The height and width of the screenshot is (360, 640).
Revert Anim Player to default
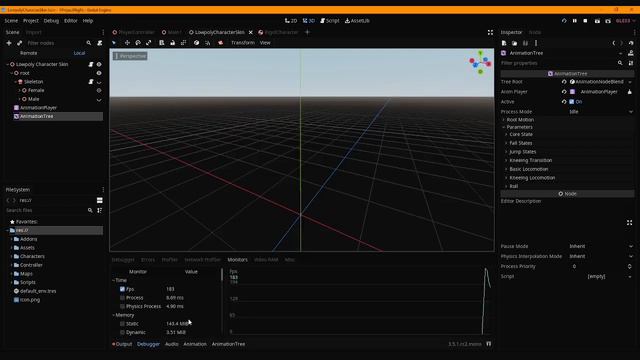click(564, 92)
